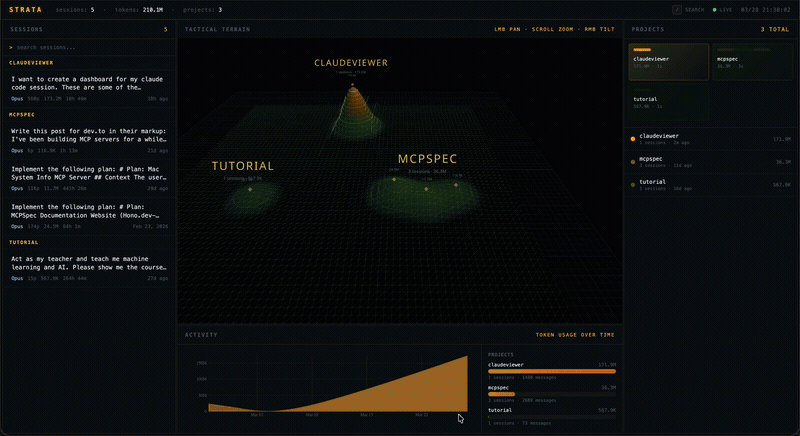Click the dot beside mcpspec in project list
The width and height of the screenshot is (800, 436).
[x=633, y=160]
